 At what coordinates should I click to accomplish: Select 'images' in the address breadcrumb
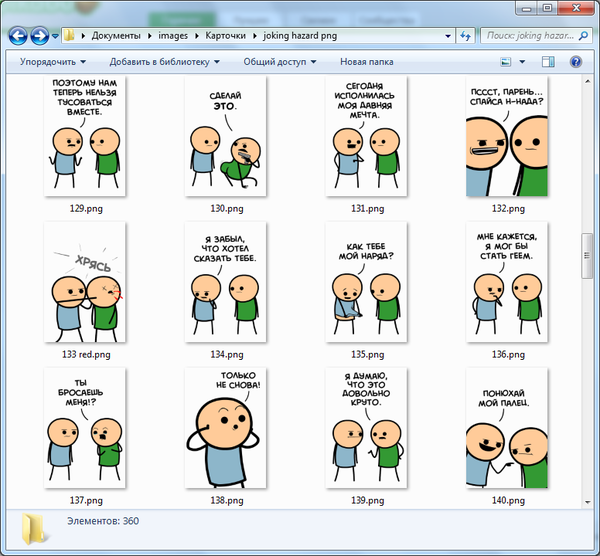coord(173,36)
